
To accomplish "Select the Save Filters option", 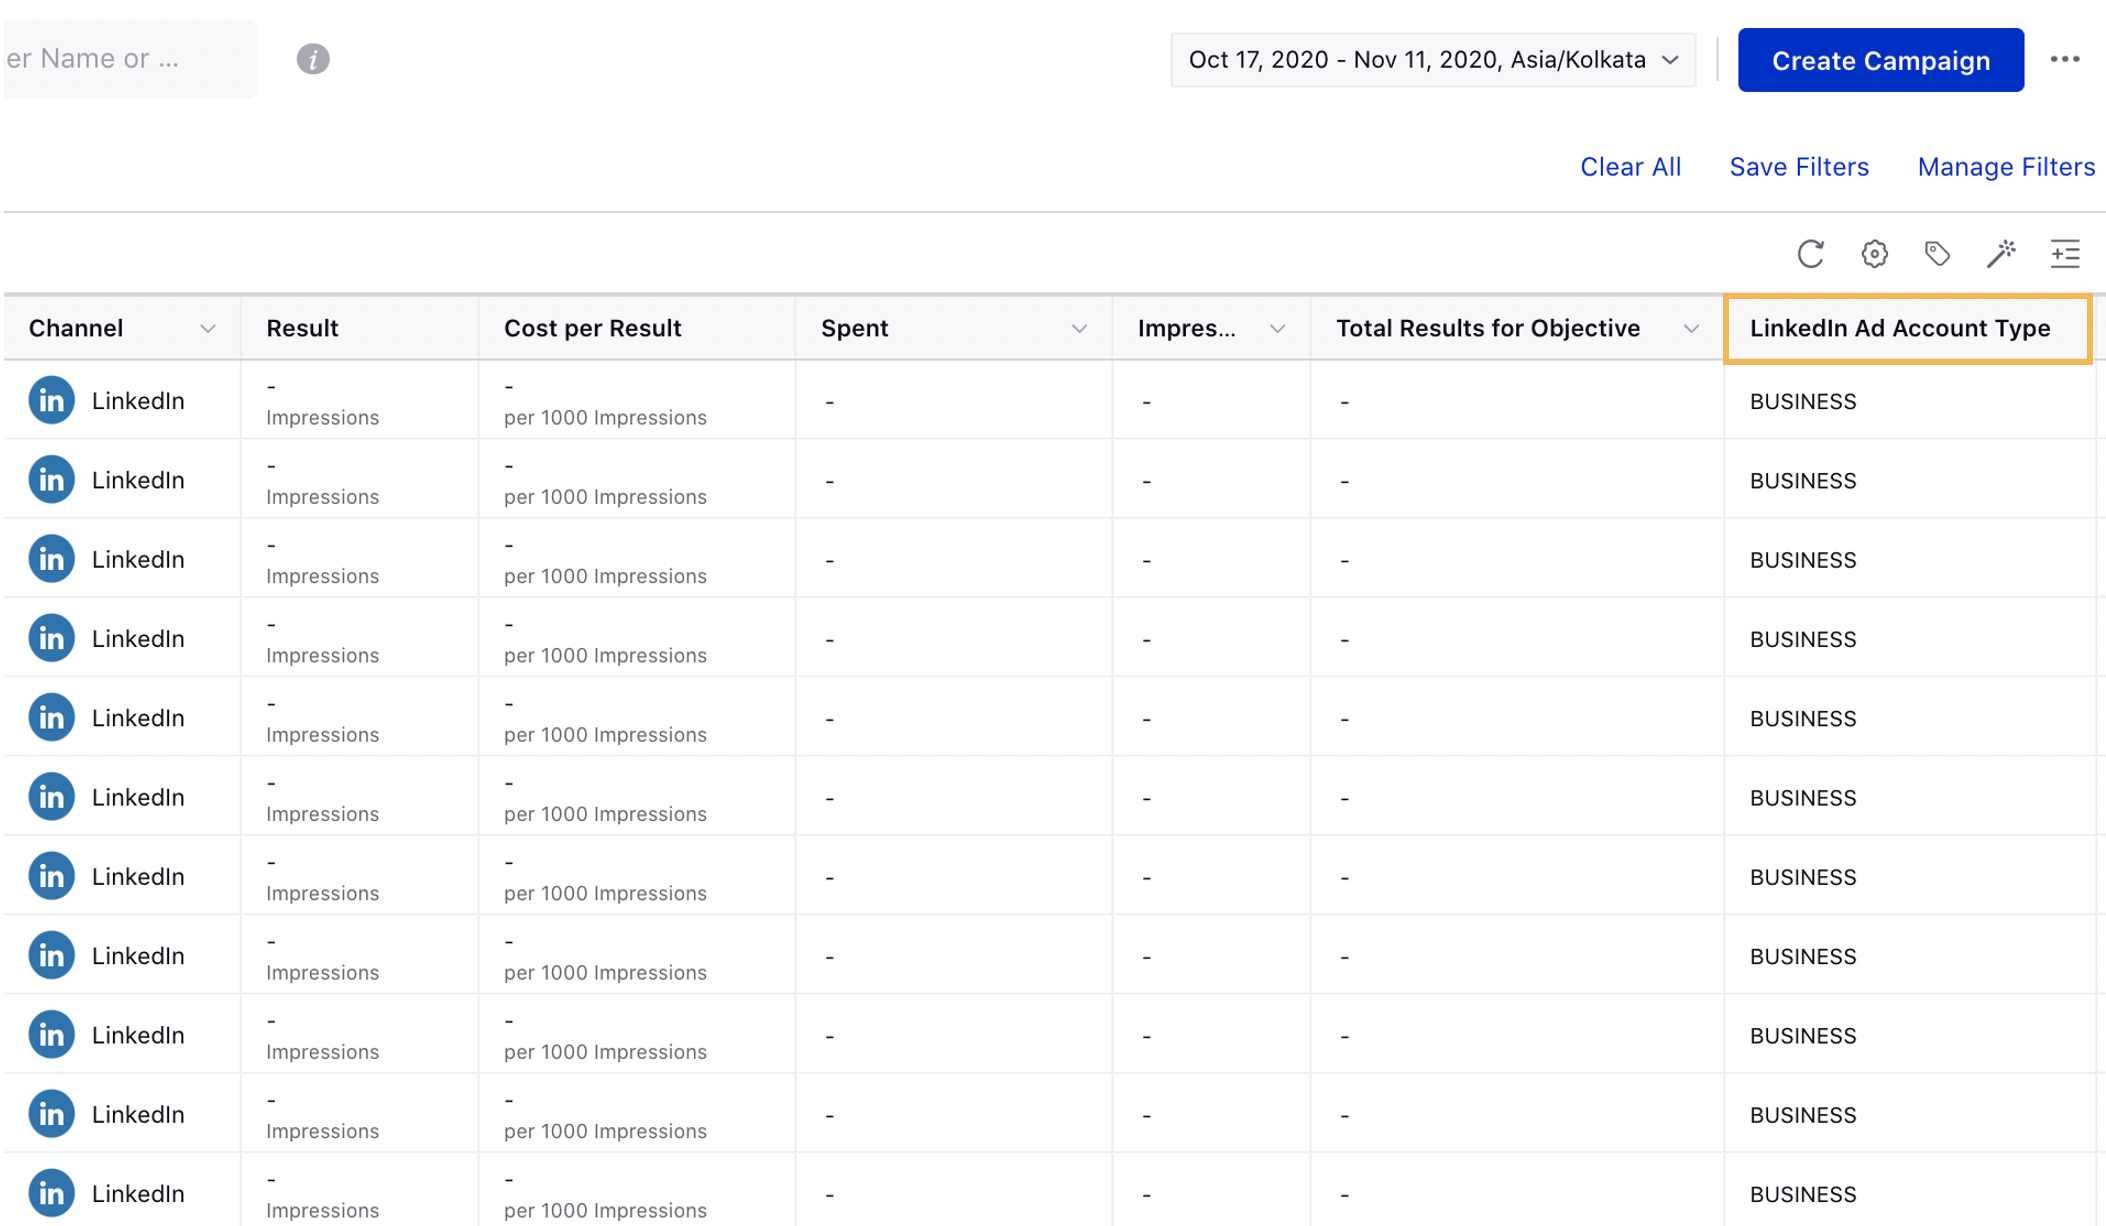I will coord(1800,165).
